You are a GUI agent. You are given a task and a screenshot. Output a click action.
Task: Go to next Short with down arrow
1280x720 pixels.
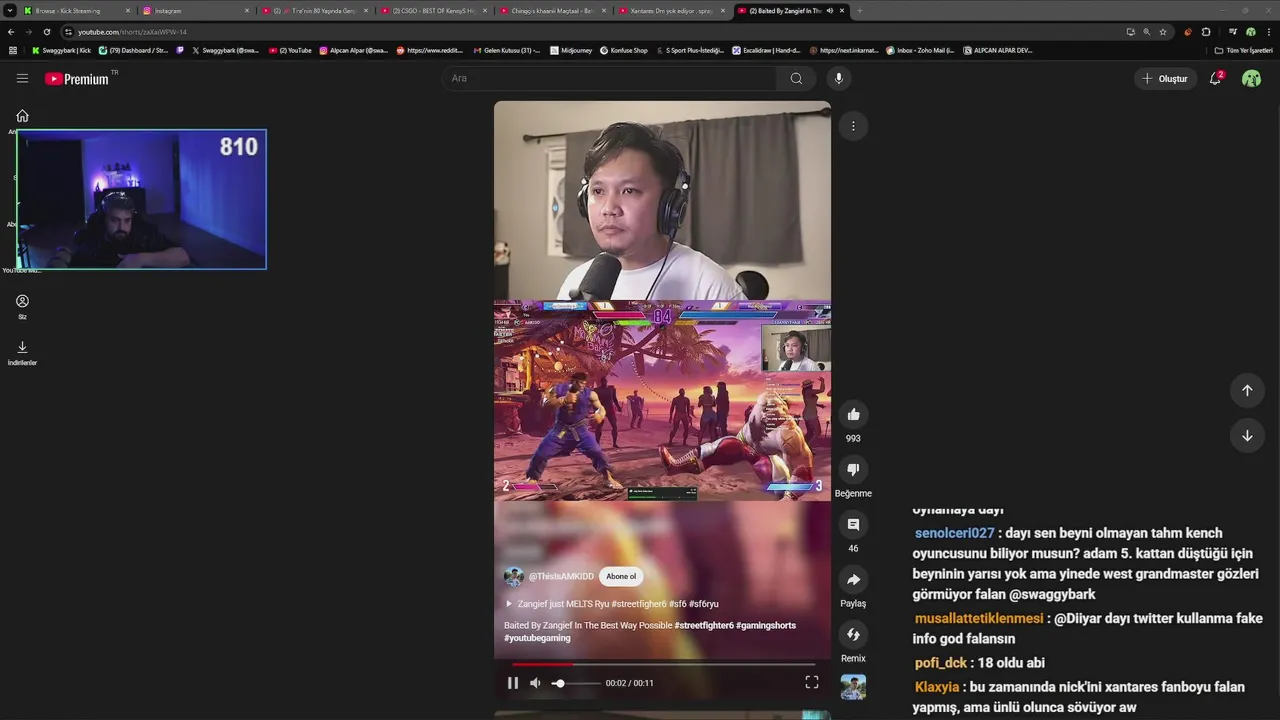(x=1247, y=436)
